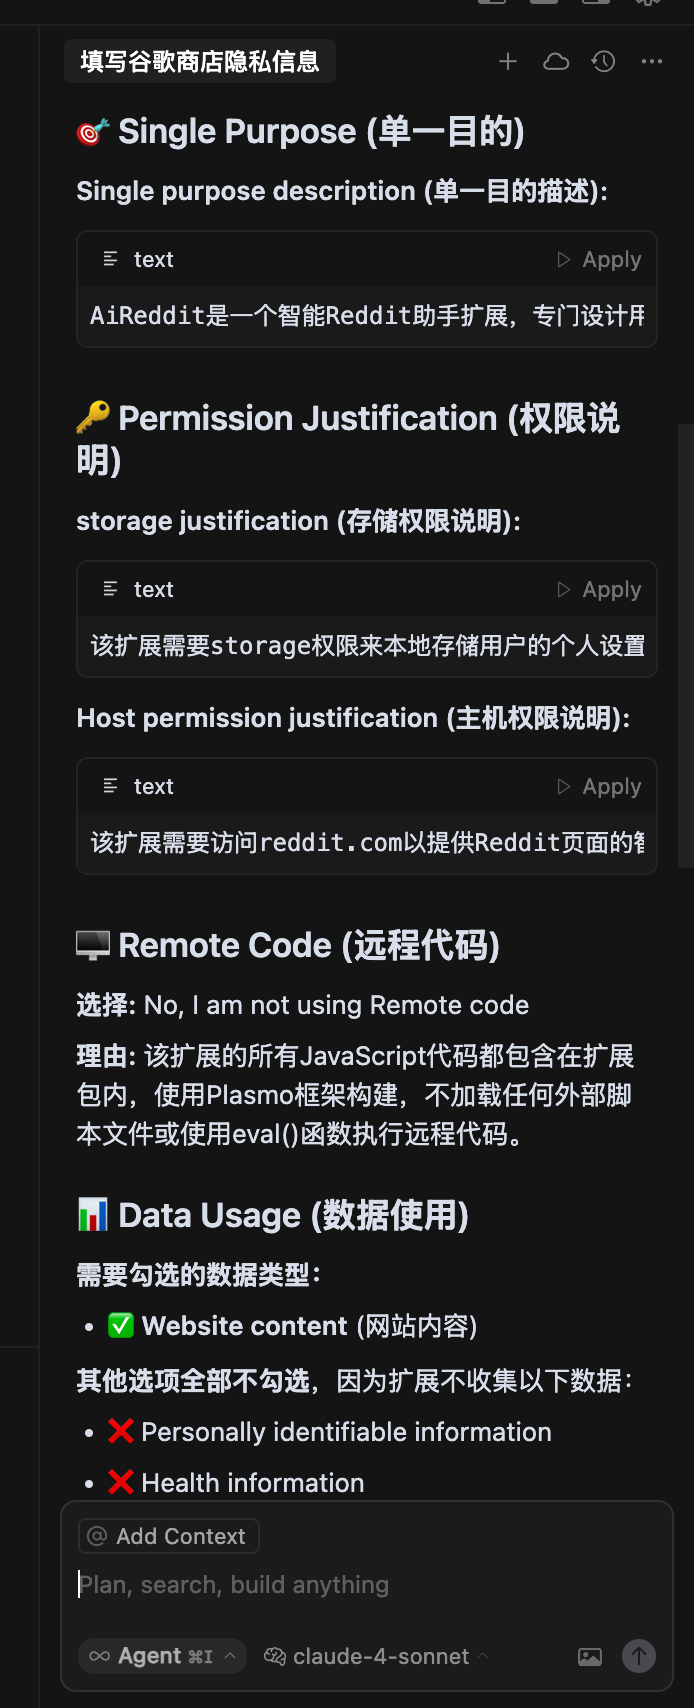Image resolution: width=694 pixels, height=1708 pixels.
Task: Open chat history clock icon
Action: [x=603, y=62]
